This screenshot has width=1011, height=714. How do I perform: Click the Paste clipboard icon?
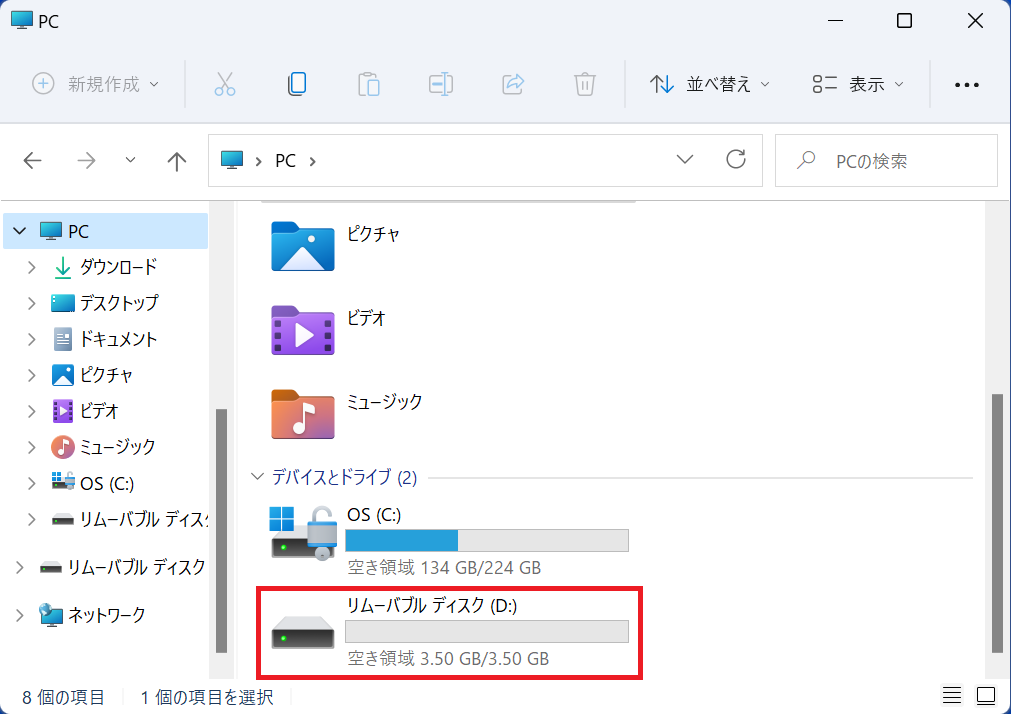click(368, 84)
